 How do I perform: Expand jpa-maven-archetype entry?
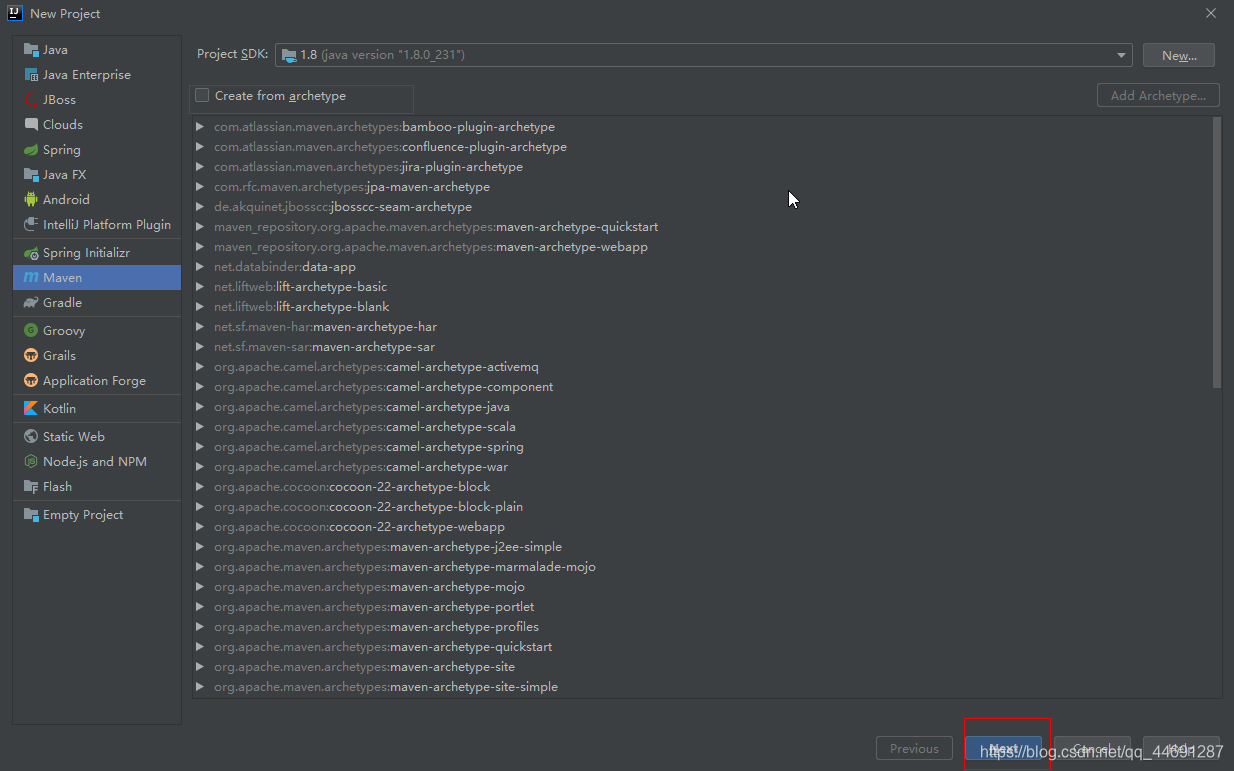[200, 187]
